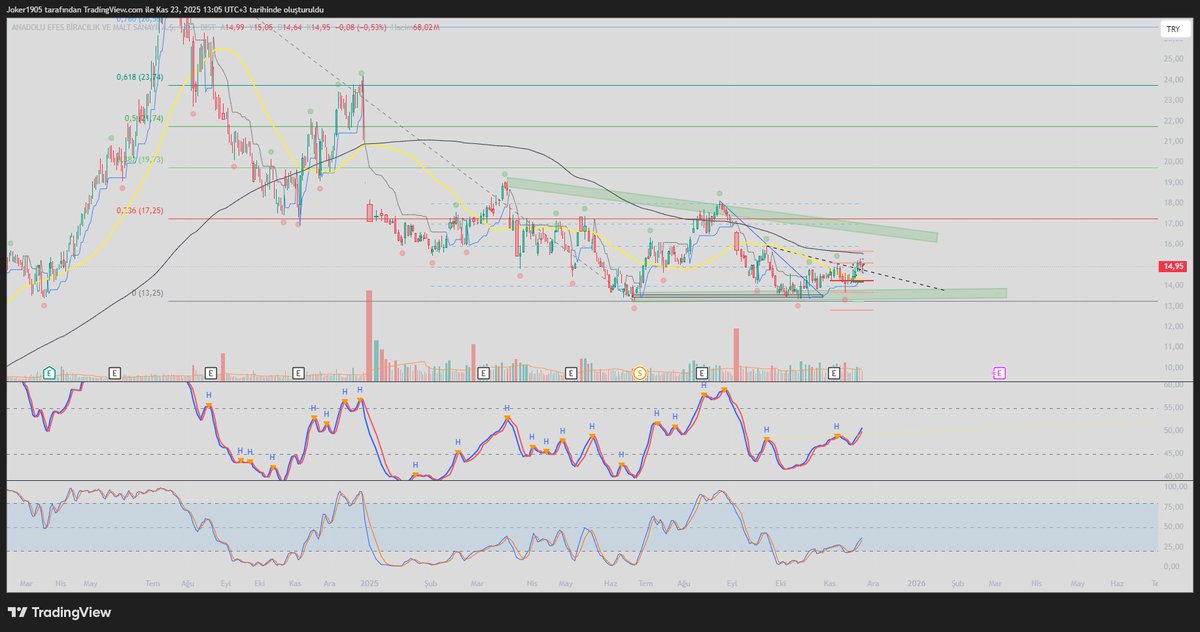Click the green E earnings marker
This screenshot has width=1200, height=632.
[48, 373]
